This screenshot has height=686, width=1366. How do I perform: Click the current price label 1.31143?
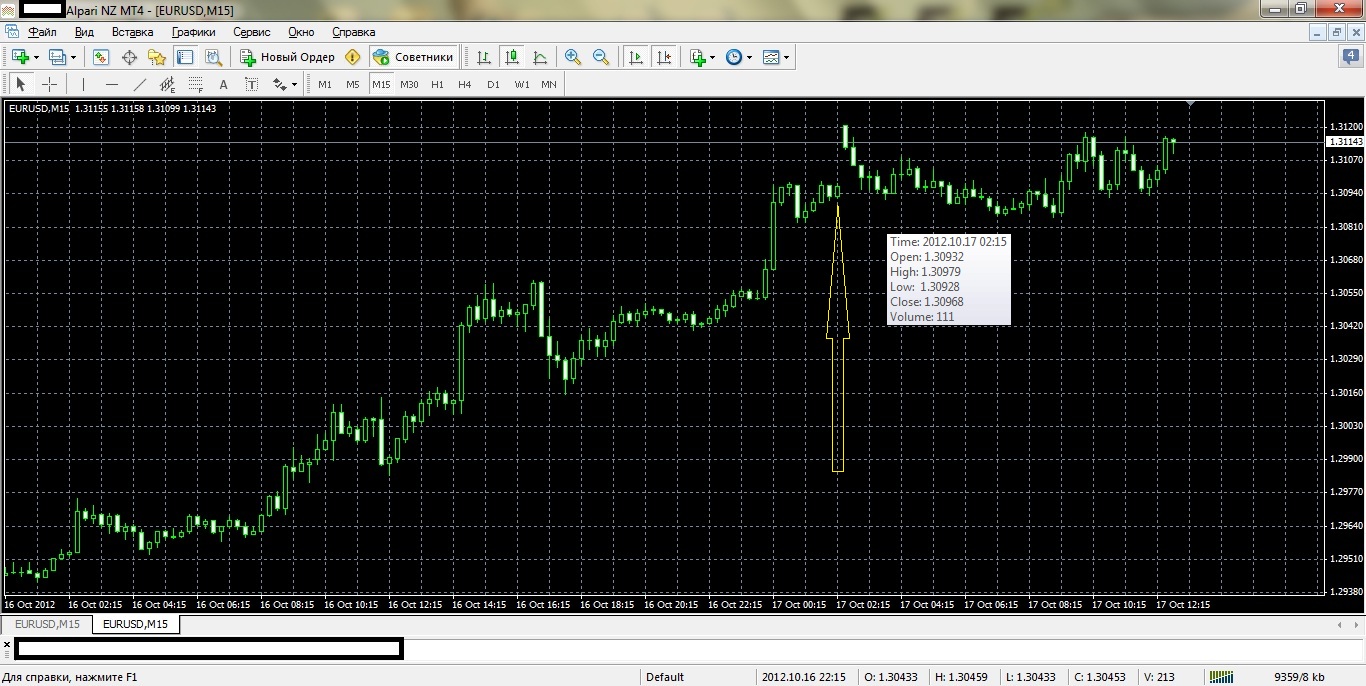click(1346, 142)
